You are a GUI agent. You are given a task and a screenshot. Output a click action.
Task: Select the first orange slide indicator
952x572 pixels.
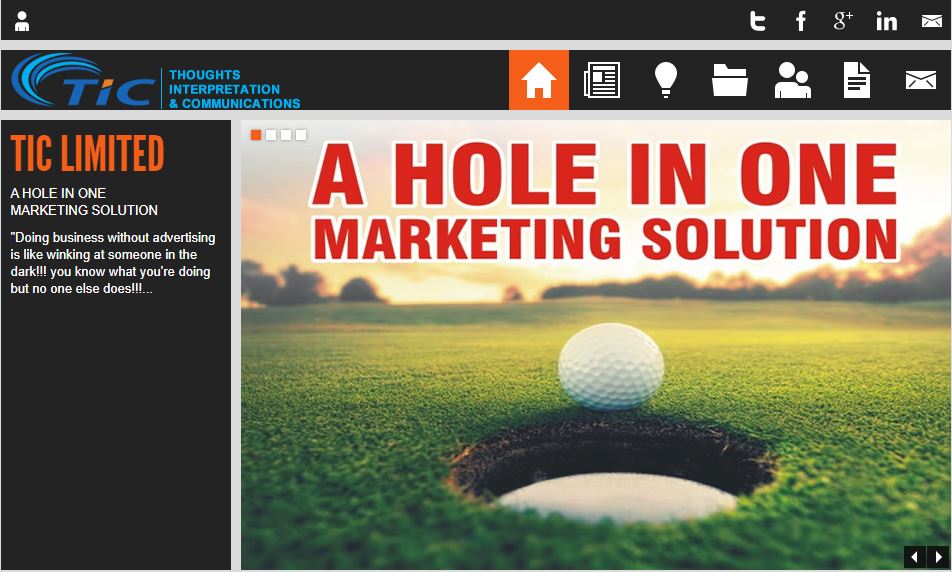click(256, 135)
